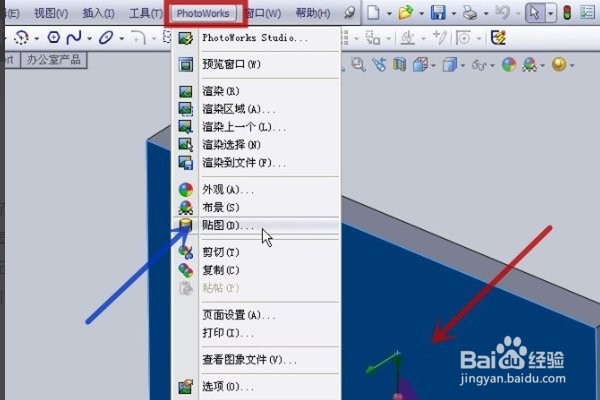Click the View Settings gold sphere icon
600x400 pixels.
(559, 64)
